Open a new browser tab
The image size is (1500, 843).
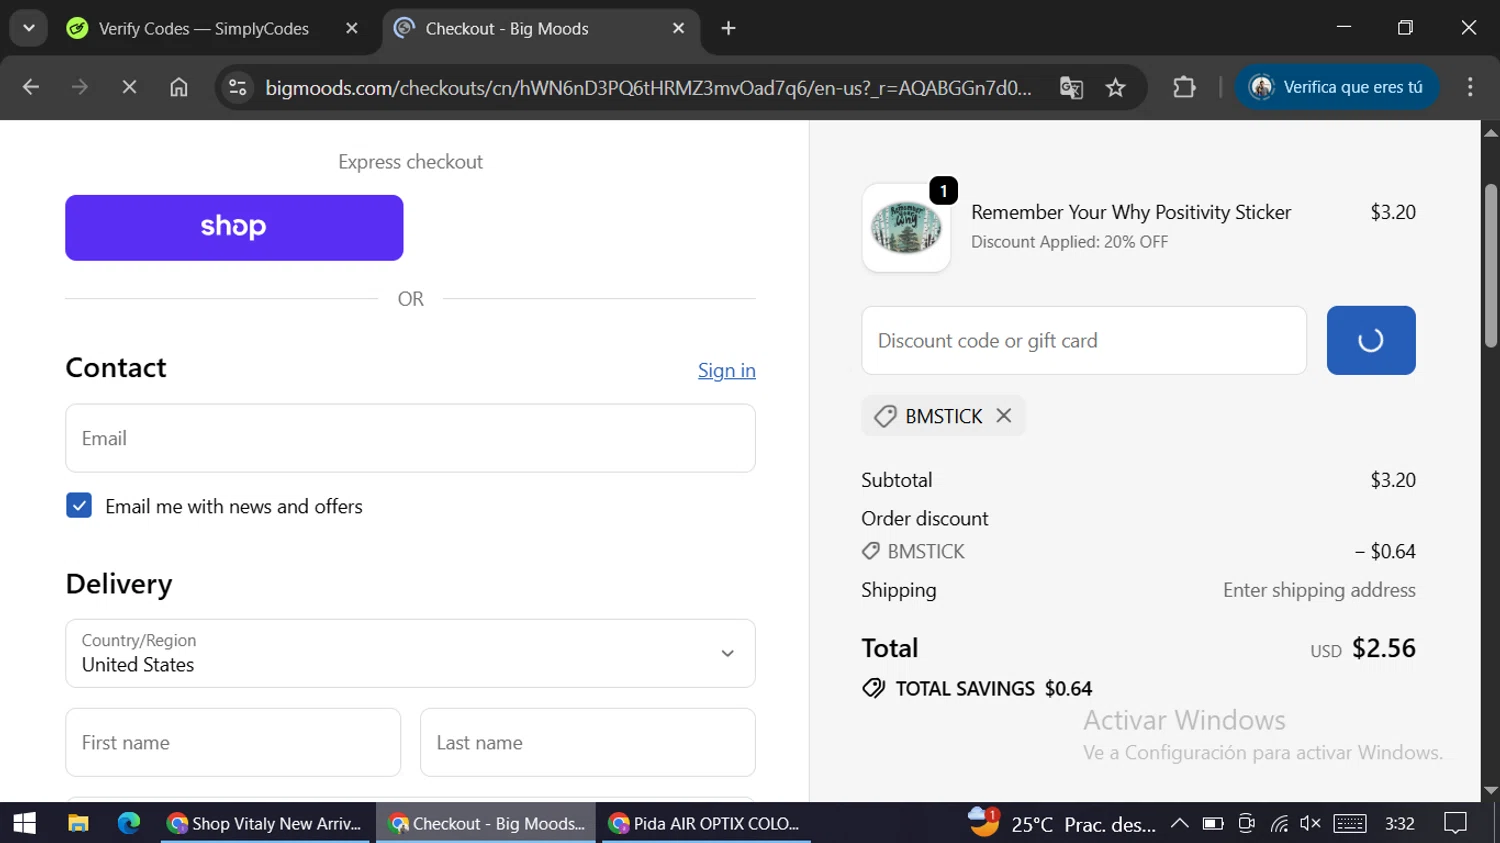[728, 28]
